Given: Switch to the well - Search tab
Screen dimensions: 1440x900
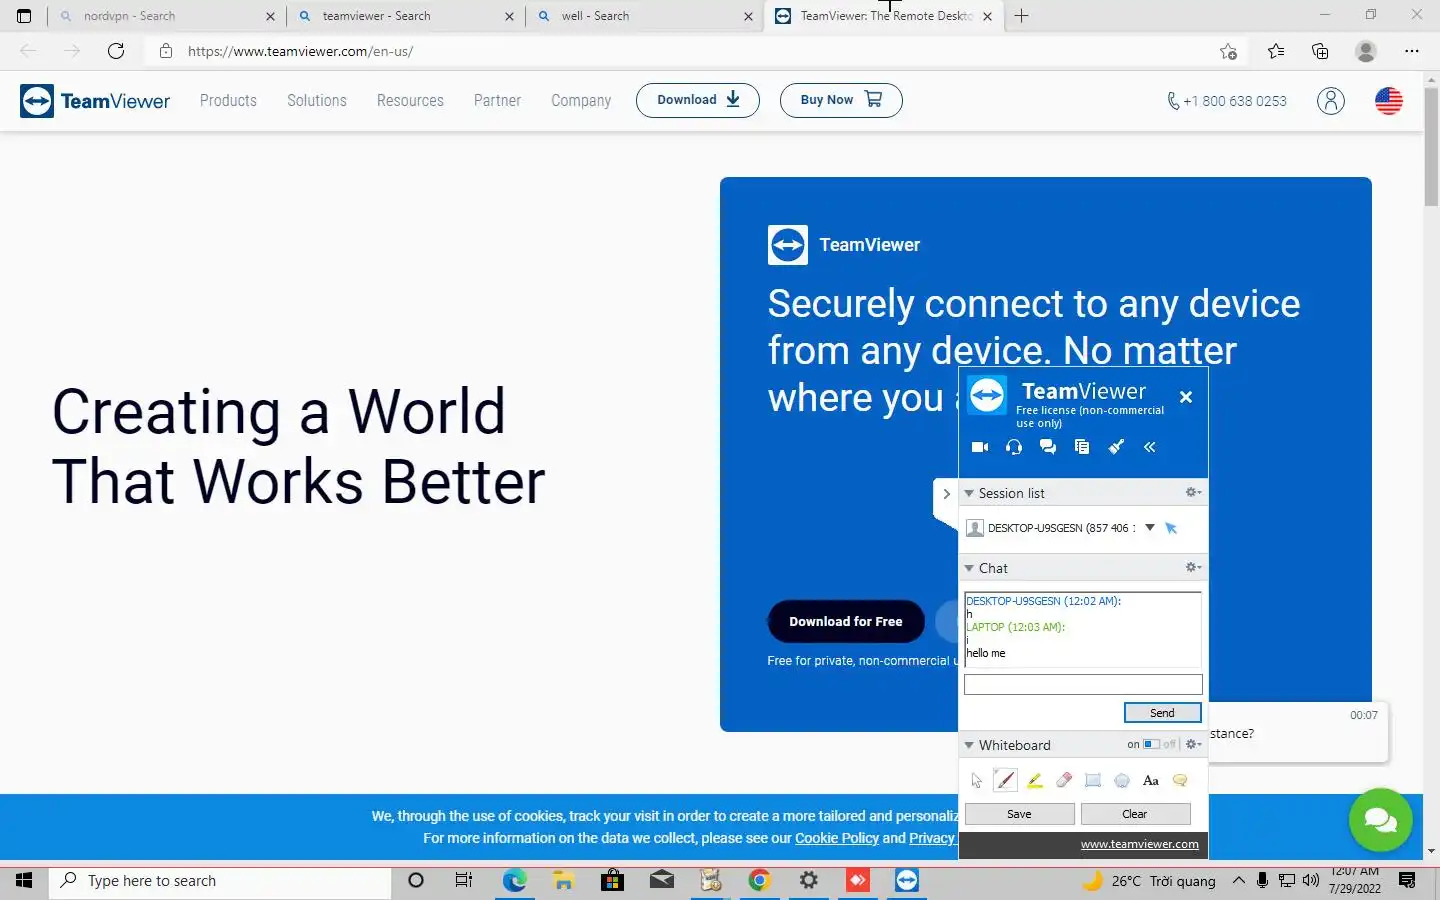Looking at the screenshot, I should click(645, 16).
